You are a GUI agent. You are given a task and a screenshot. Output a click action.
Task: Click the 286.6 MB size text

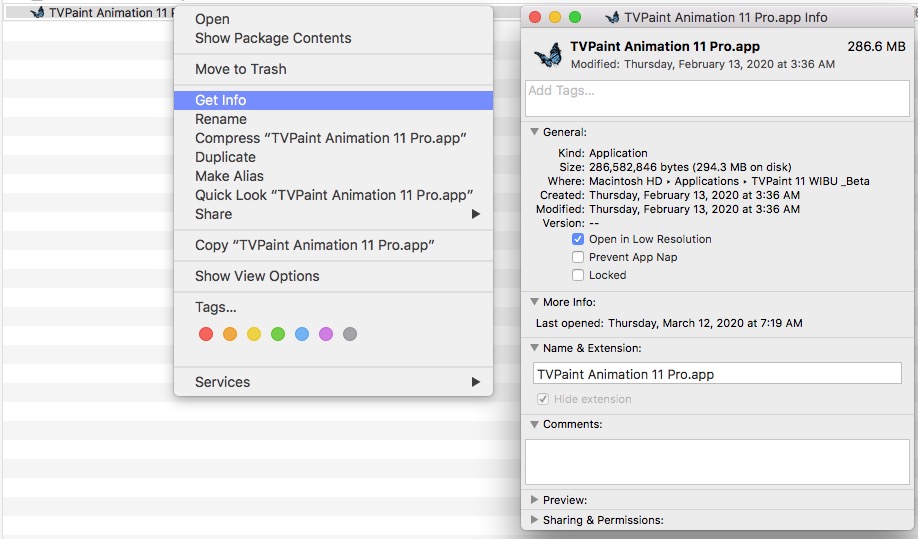click(x=876, y=46)
